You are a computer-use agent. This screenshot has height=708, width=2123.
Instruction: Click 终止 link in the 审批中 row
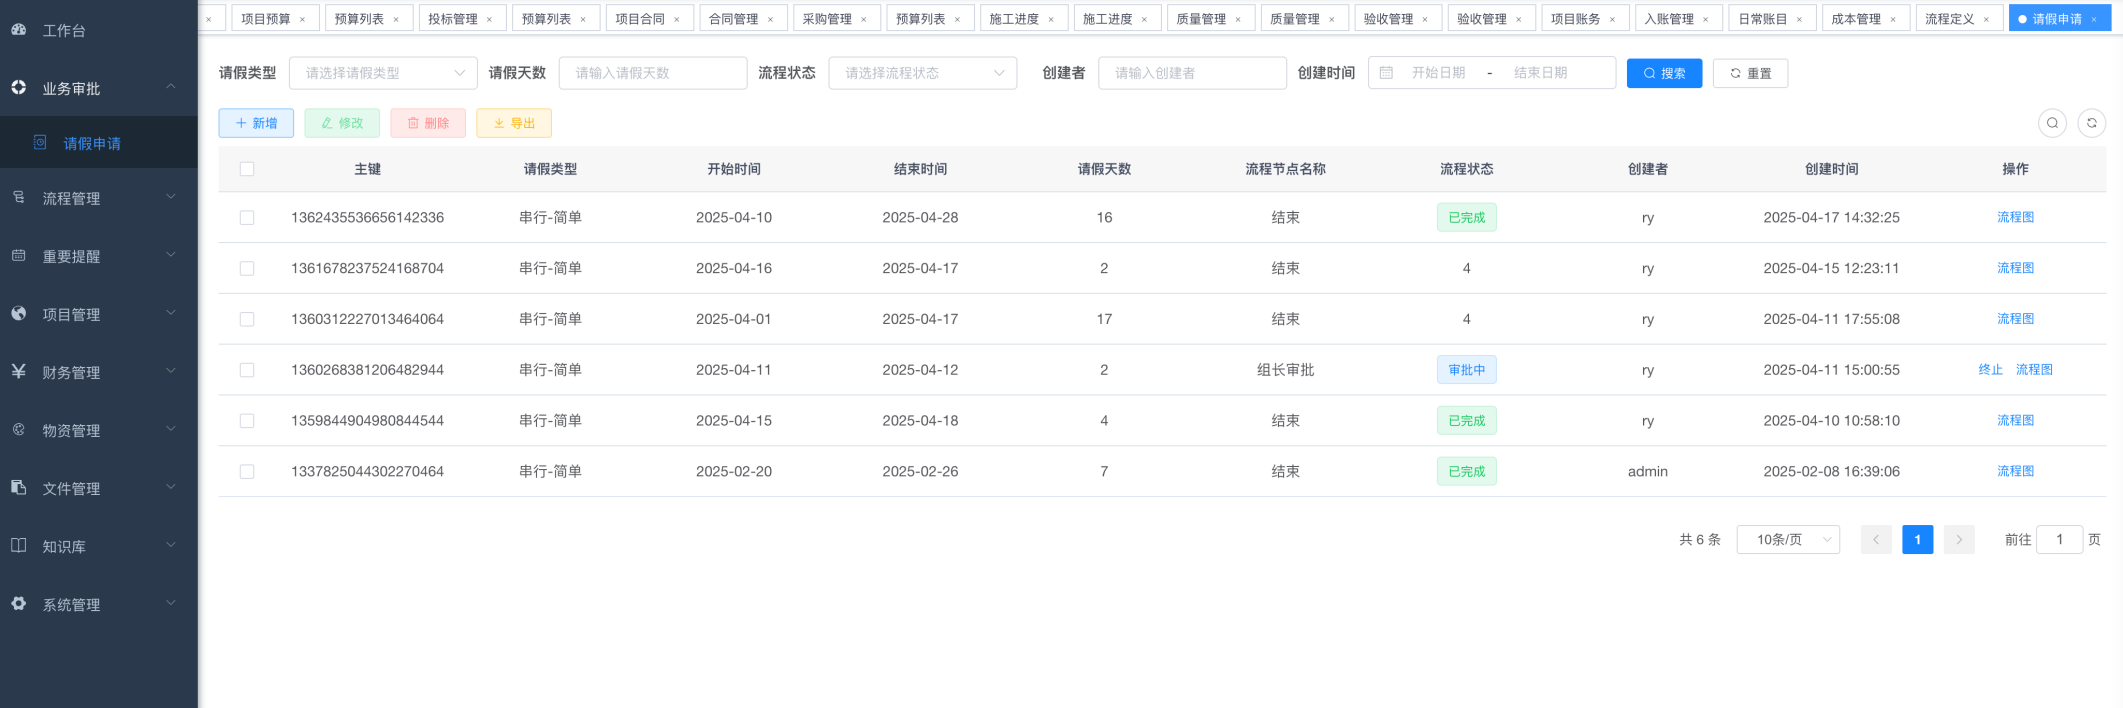[x=1990, y=370]
